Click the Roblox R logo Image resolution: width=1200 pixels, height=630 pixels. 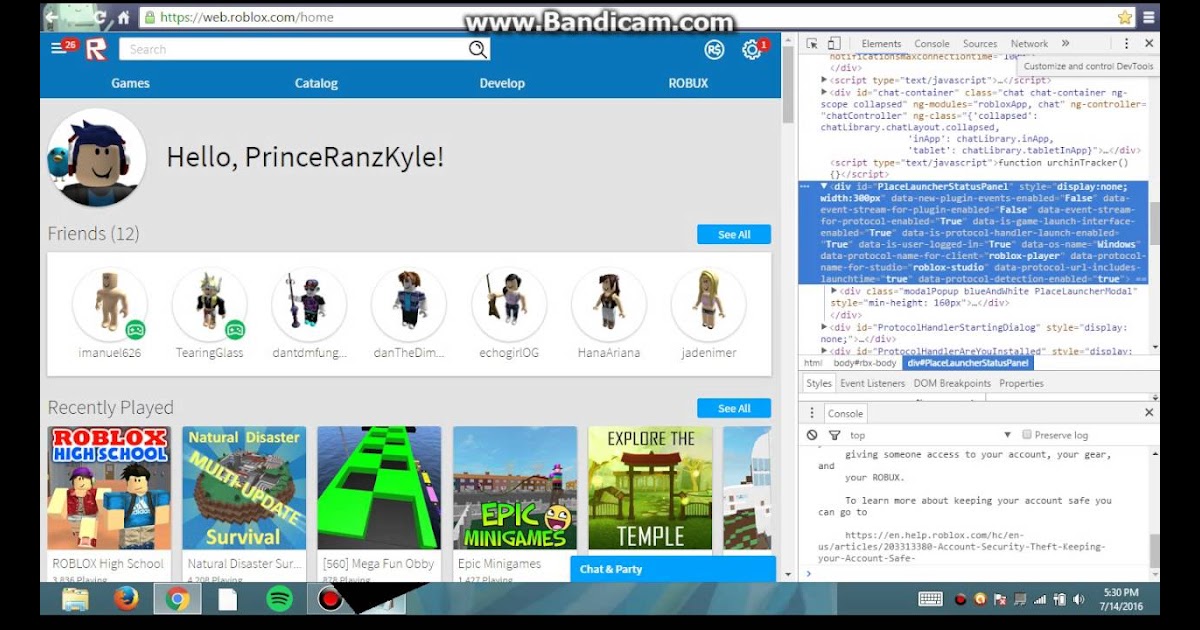pos(96,49)
